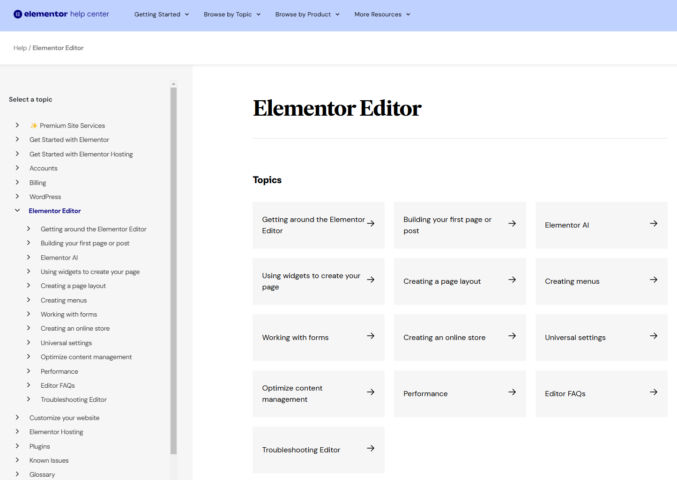Expand Get Started with Elementor Hosting chevron
Viewport: 677px width, 480px height.
pos(17,154)
